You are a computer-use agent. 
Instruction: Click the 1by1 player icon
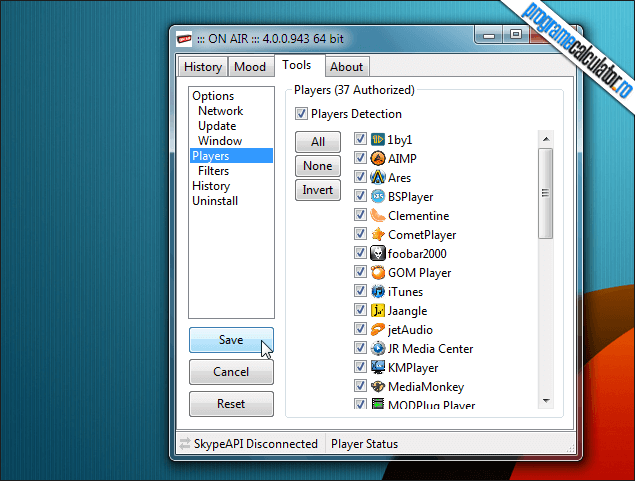[x=377, y=139]
